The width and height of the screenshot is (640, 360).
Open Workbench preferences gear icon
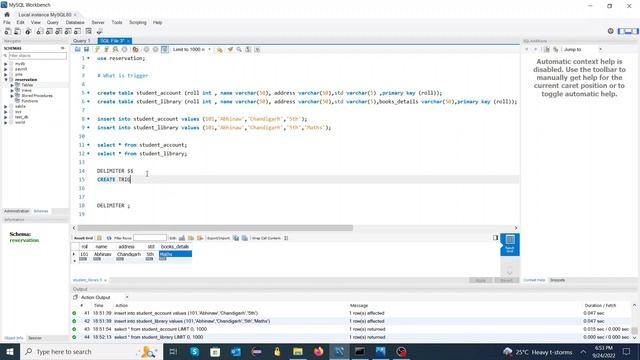point(611,31)
